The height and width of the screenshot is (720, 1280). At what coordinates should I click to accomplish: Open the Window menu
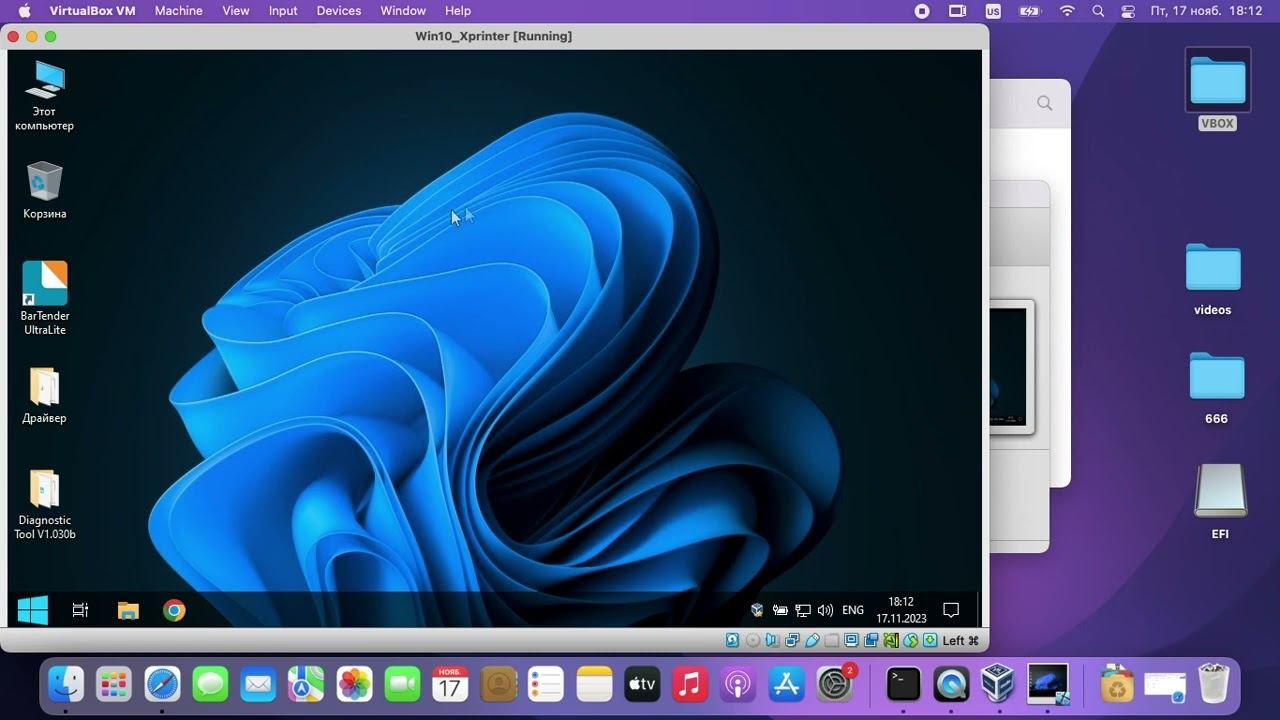[x=404, y=11]
